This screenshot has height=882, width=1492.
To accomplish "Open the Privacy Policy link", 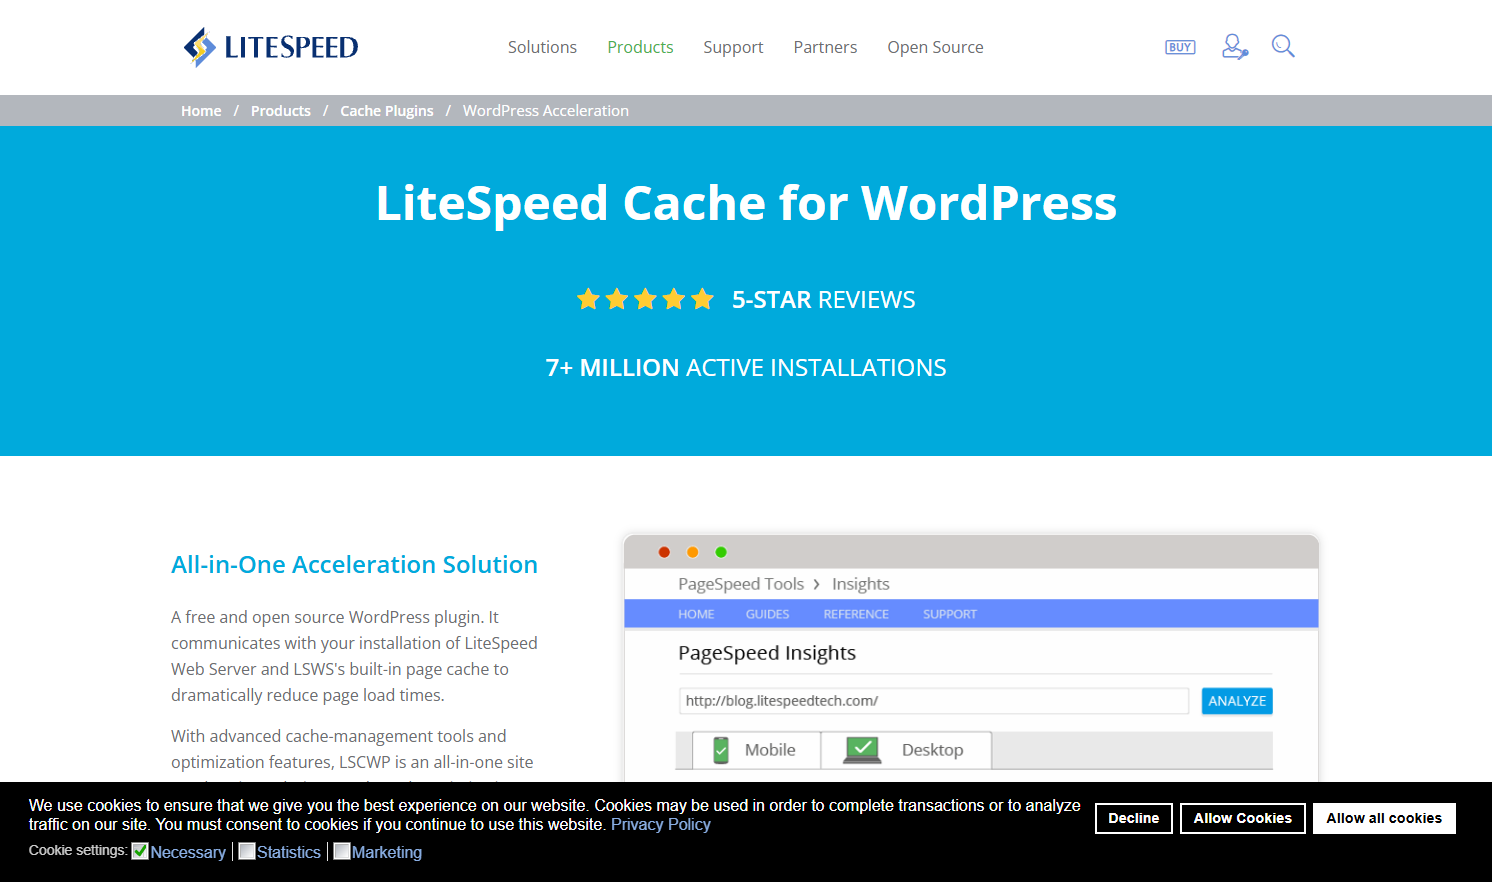I will pos(661,824).
